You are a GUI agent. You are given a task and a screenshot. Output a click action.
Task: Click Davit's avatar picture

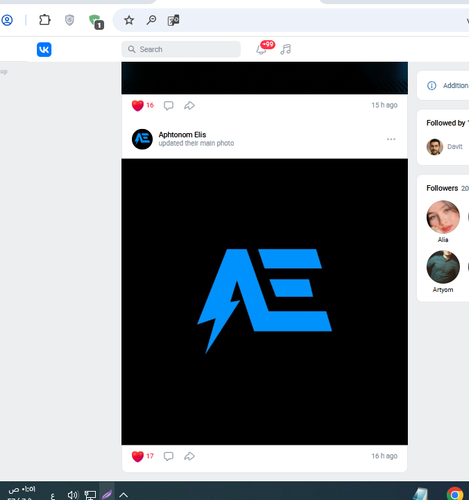coord(435,147)
